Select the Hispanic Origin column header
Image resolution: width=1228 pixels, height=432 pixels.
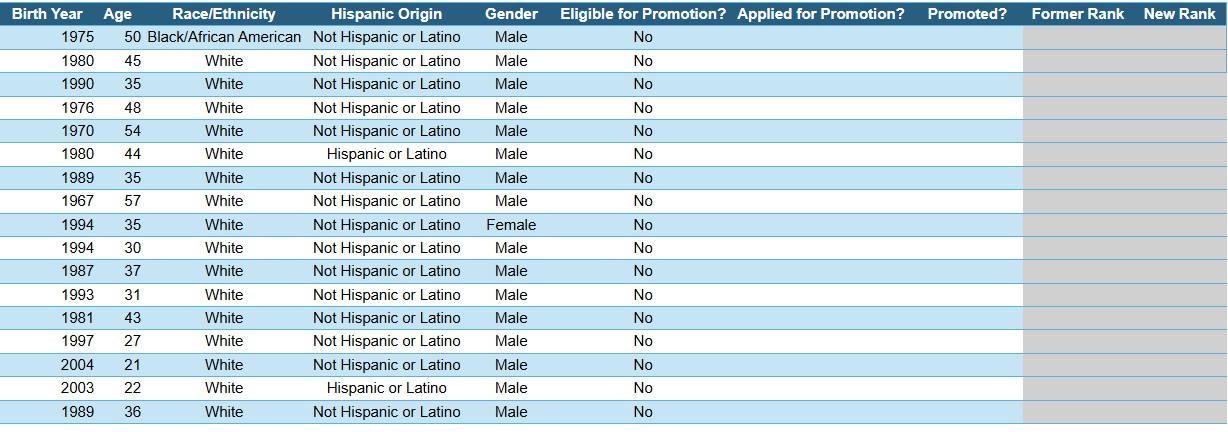[x=386, y=14]
